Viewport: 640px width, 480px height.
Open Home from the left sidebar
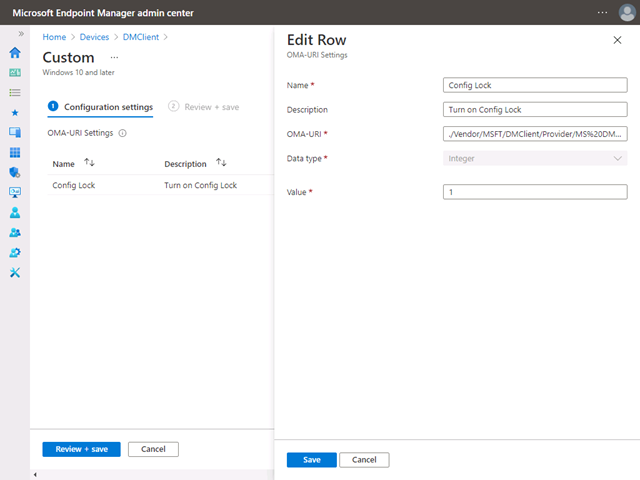coord(15,52)
